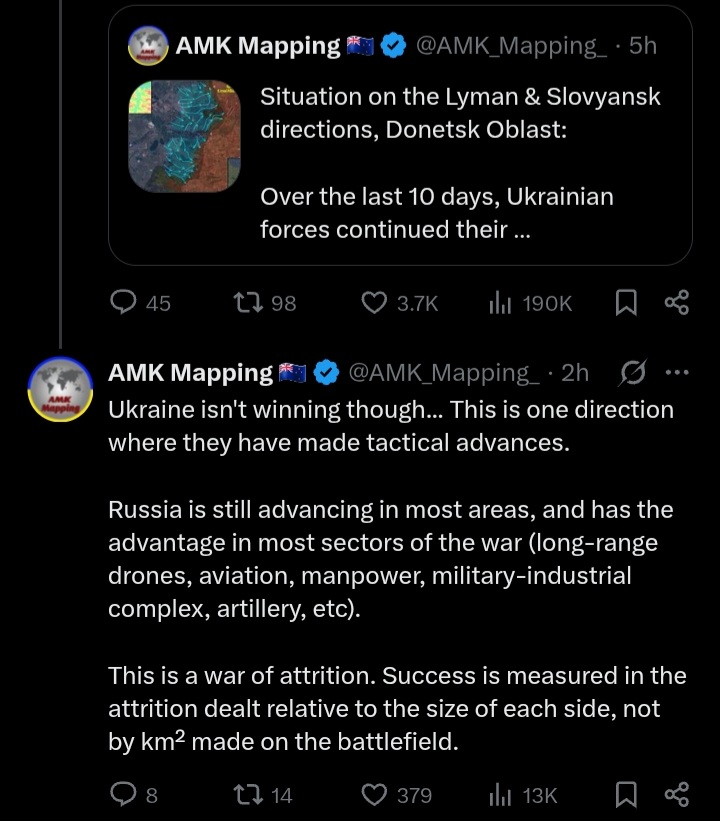Open the Lyman map thumbnail image

[184, 136]
